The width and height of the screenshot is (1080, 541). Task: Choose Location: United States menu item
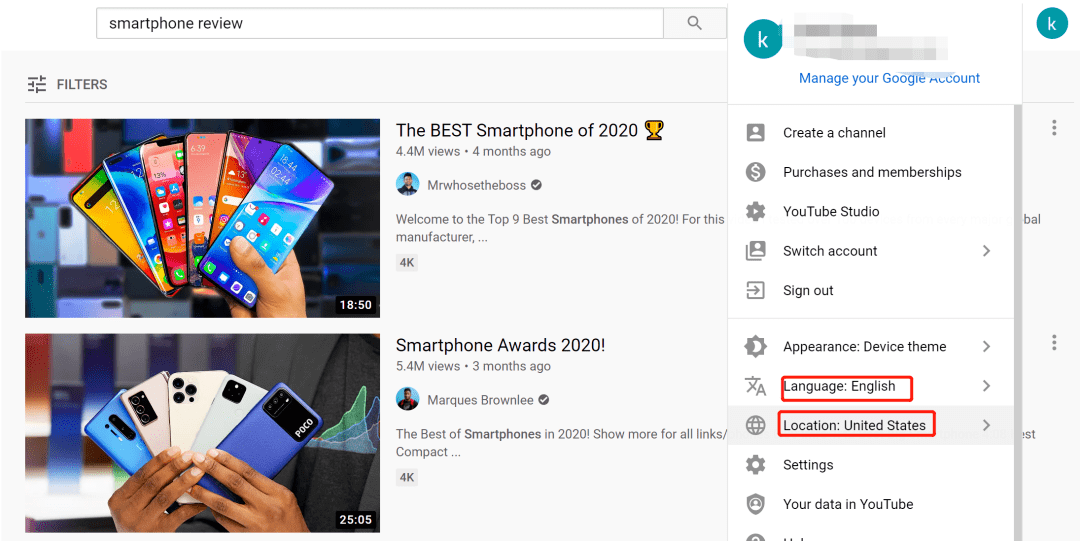871,425
